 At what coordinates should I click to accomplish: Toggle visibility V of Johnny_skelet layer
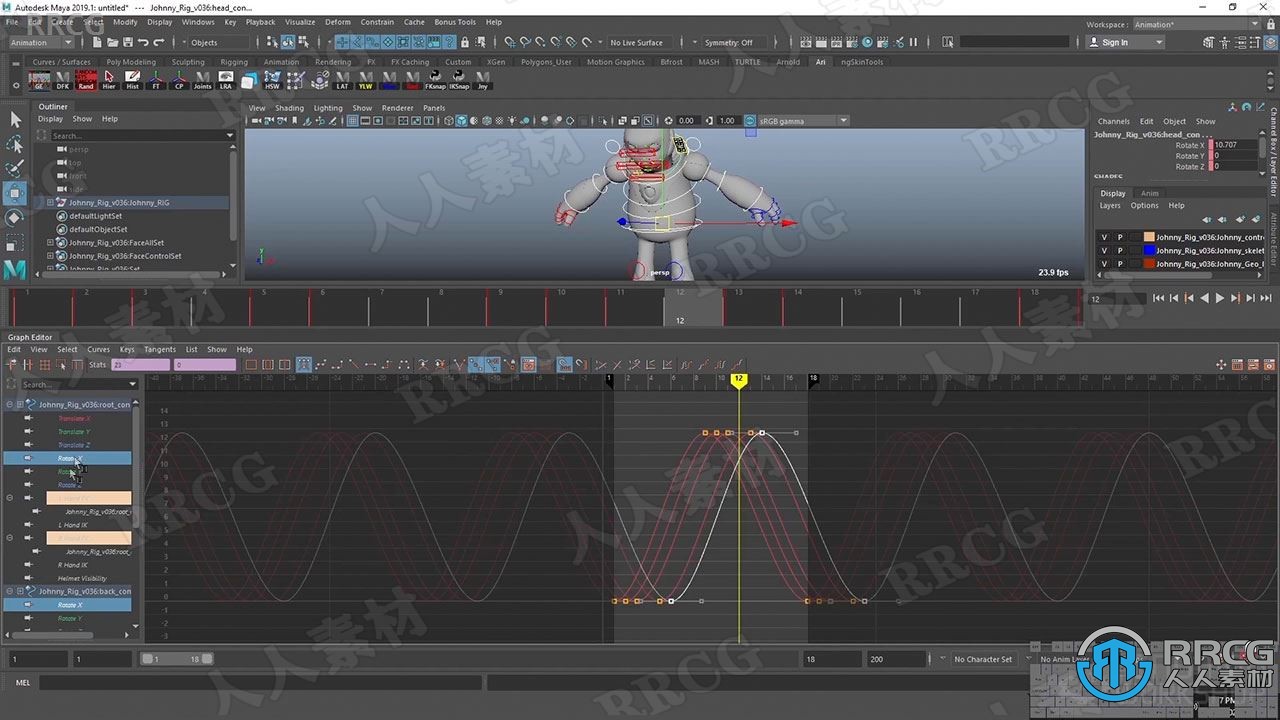click(x=1104, y=250)
